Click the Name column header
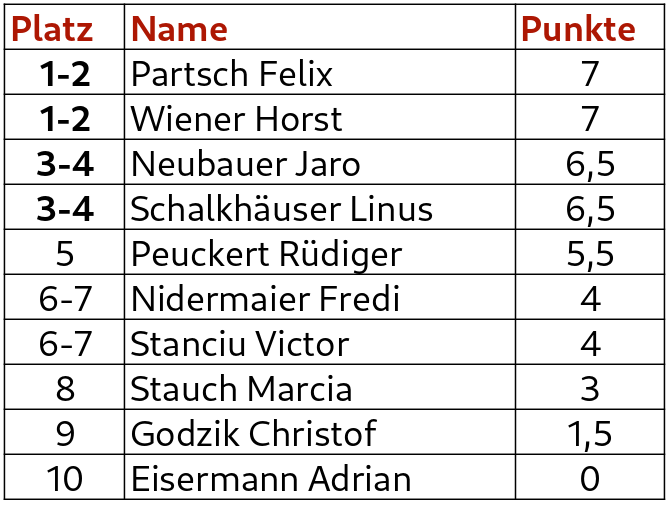The width and height of the screenshot is (669, 505). click(179, 29)
